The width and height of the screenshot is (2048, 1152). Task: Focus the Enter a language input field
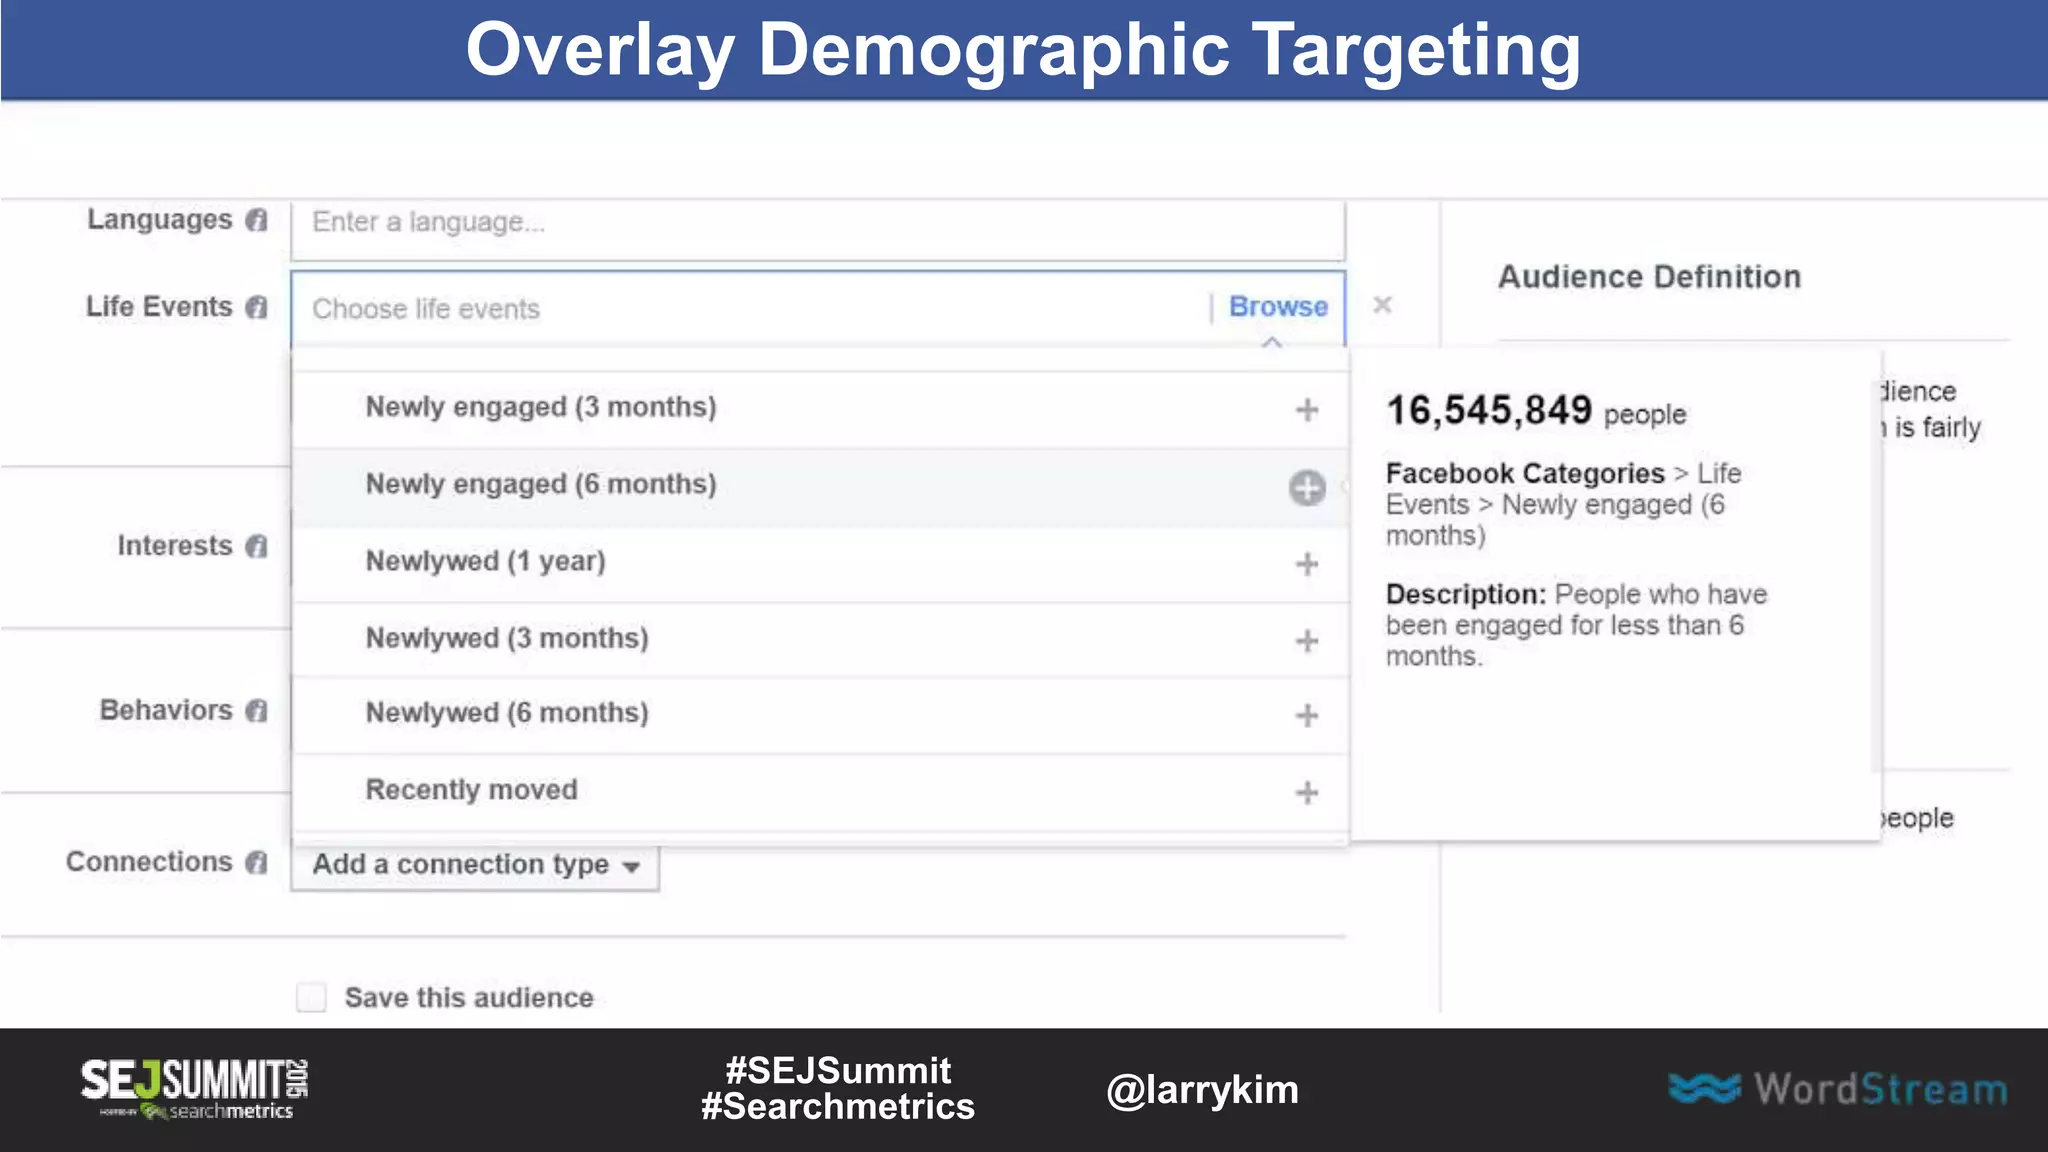tap(818, 230)
